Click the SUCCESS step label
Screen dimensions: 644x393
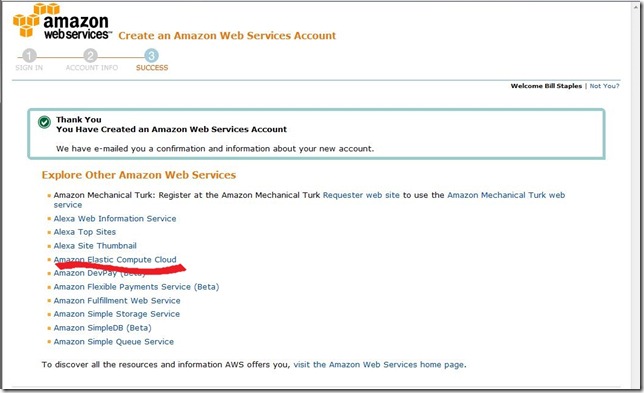pyautogui.click(x=152, y=68)
